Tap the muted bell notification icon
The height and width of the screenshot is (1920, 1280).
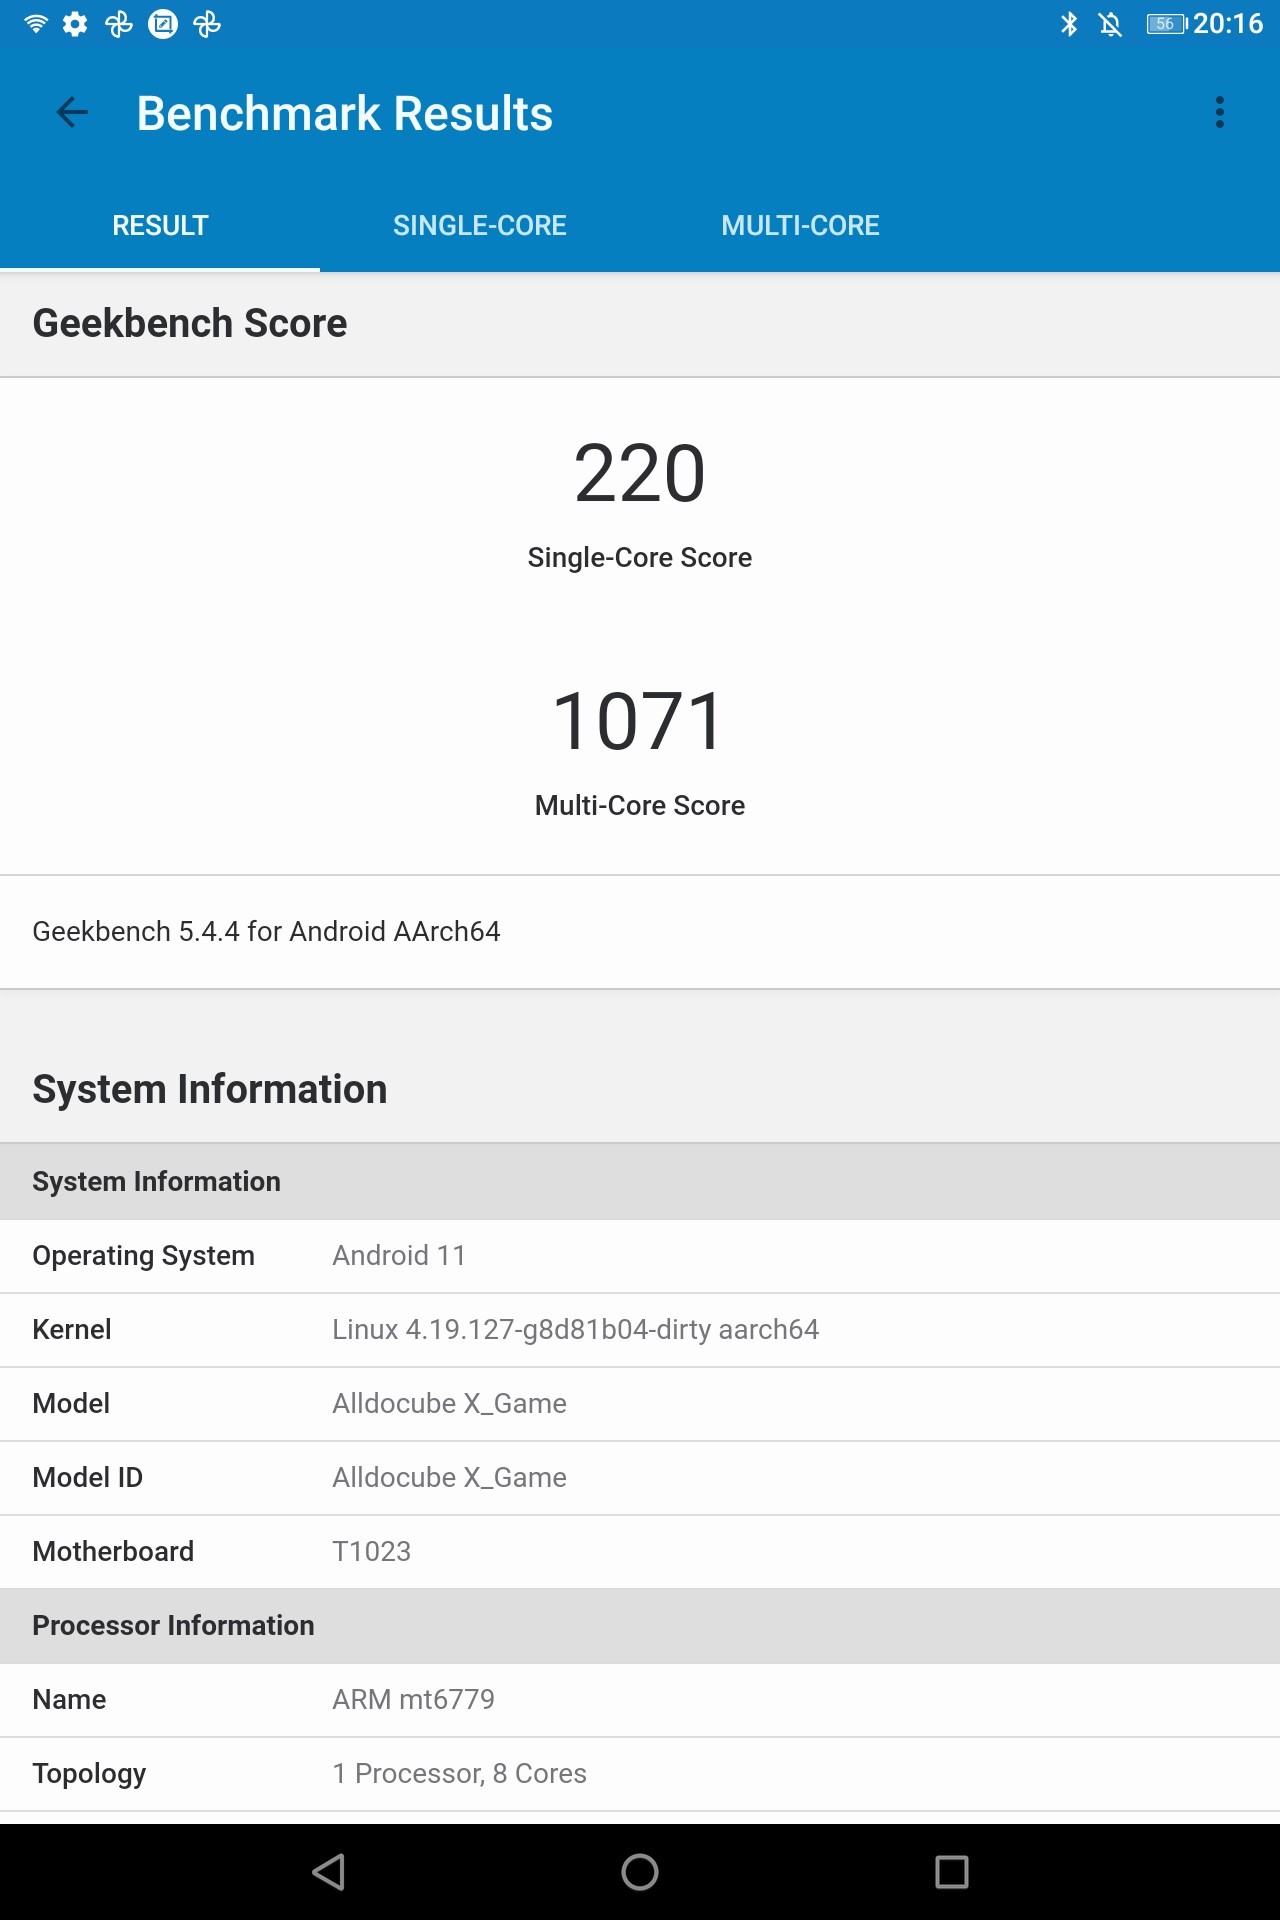click(1110, 24)
